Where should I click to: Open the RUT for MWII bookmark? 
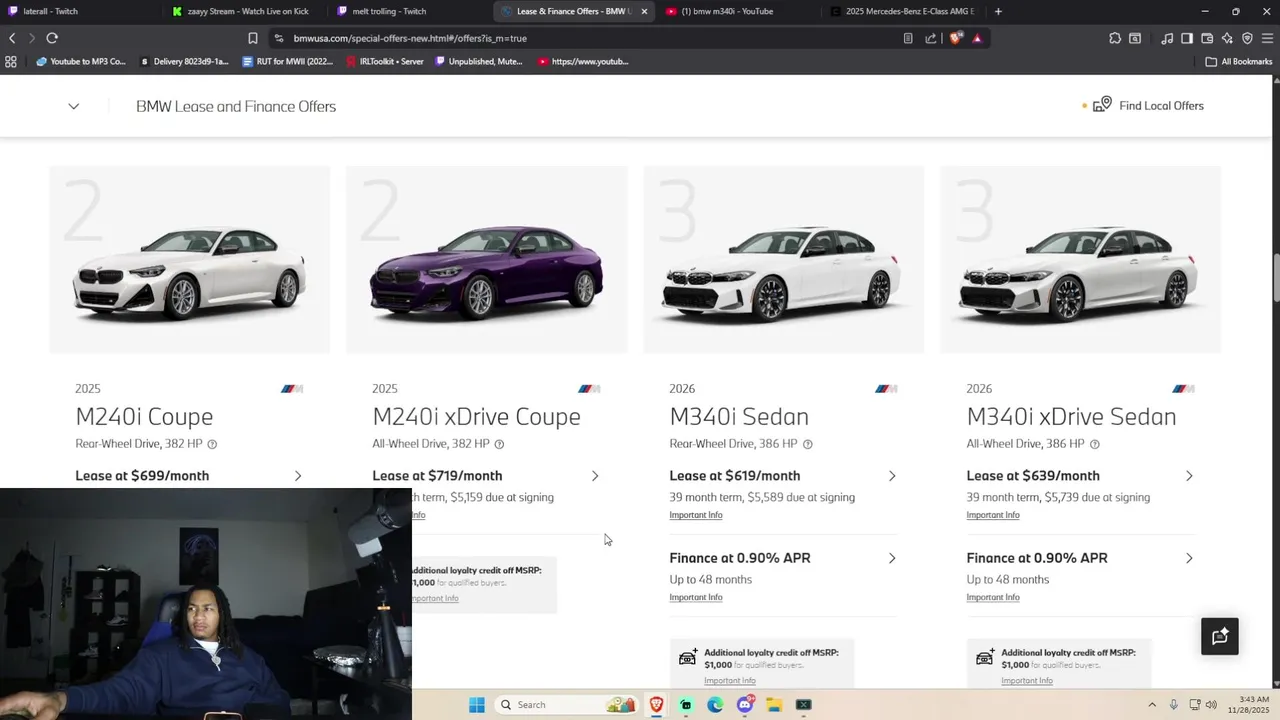point(287,61)
